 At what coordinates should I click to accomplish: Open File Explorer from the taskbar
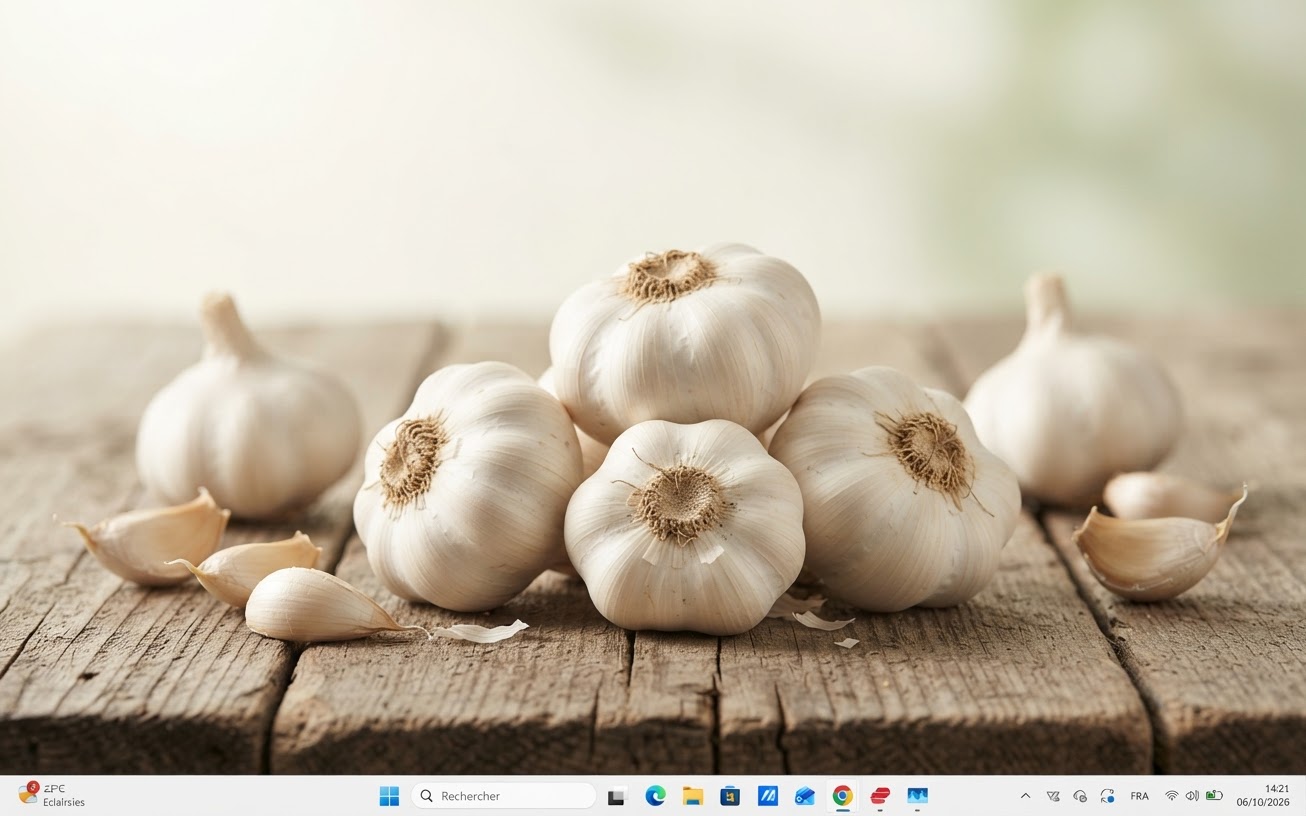coord(693,796)
